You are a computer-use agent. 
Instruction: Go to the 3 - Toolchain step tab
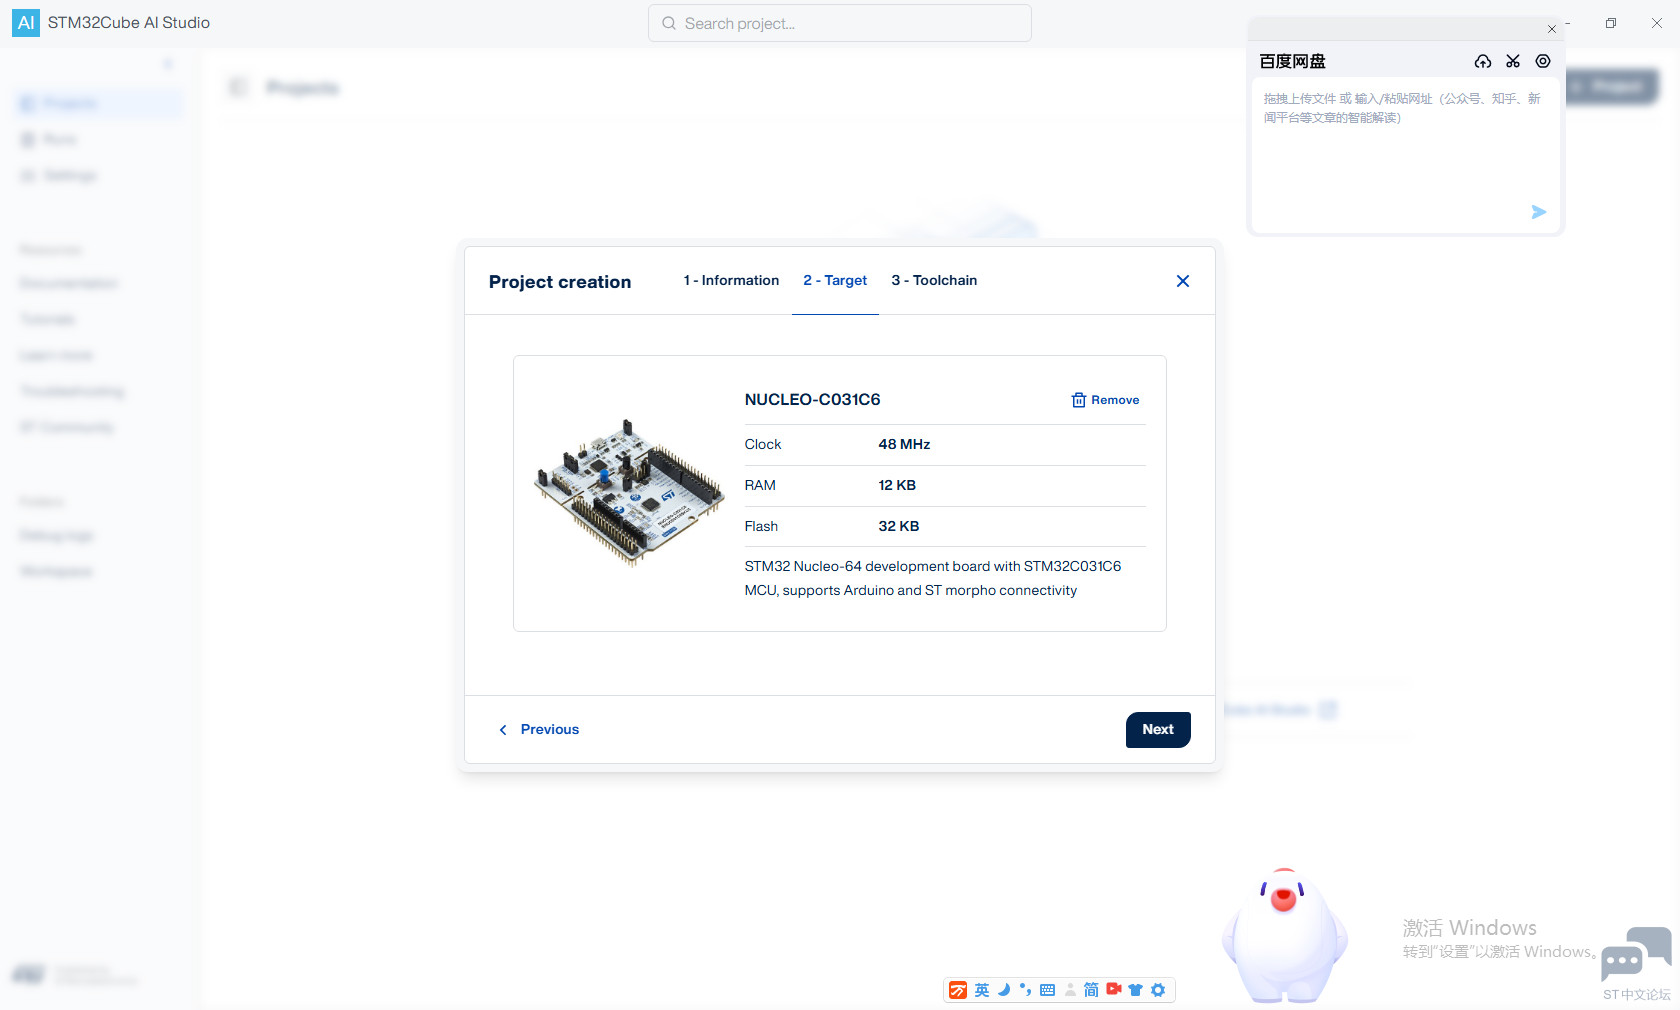coord(934,281)
